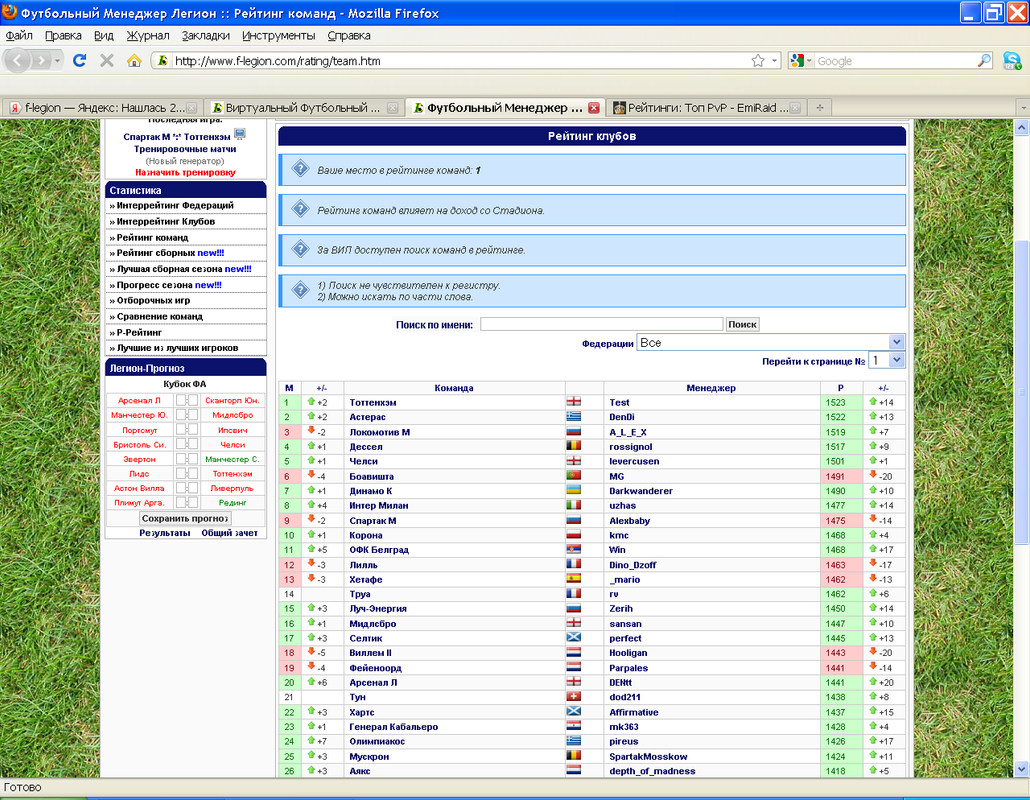1030x800 pixels.
Task: Open the Закладки menu
Action: point(206,35)
